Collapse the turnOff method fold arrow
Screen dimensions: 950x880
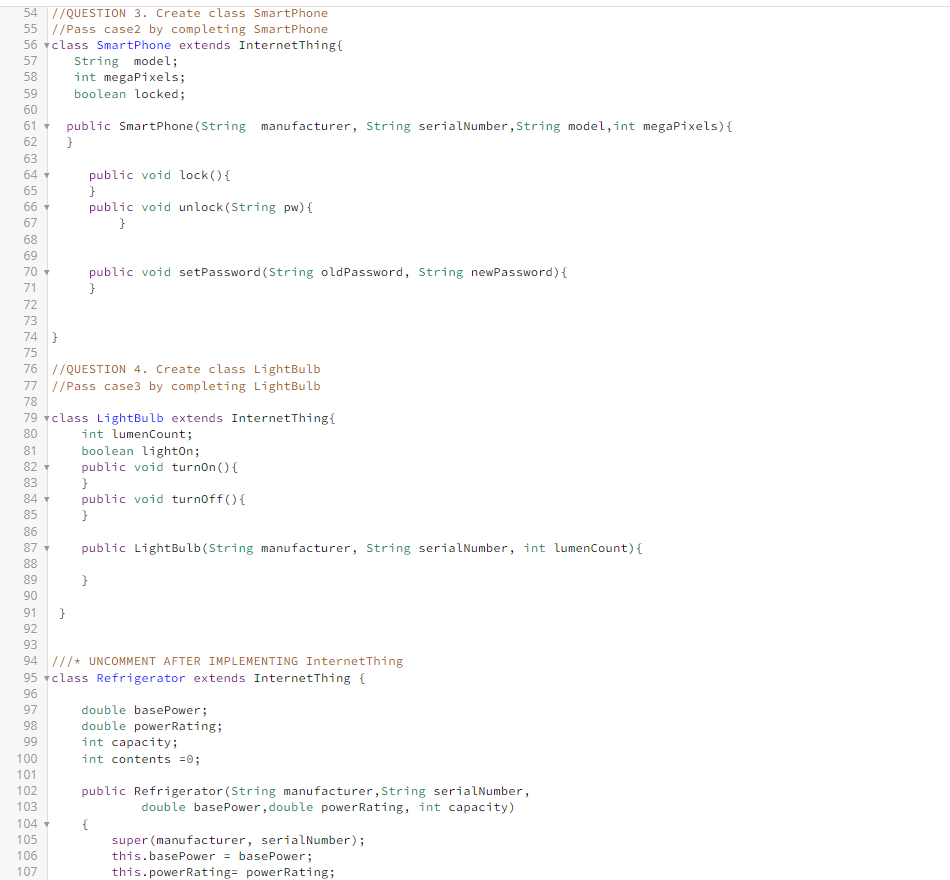click(x=45, y=498)
